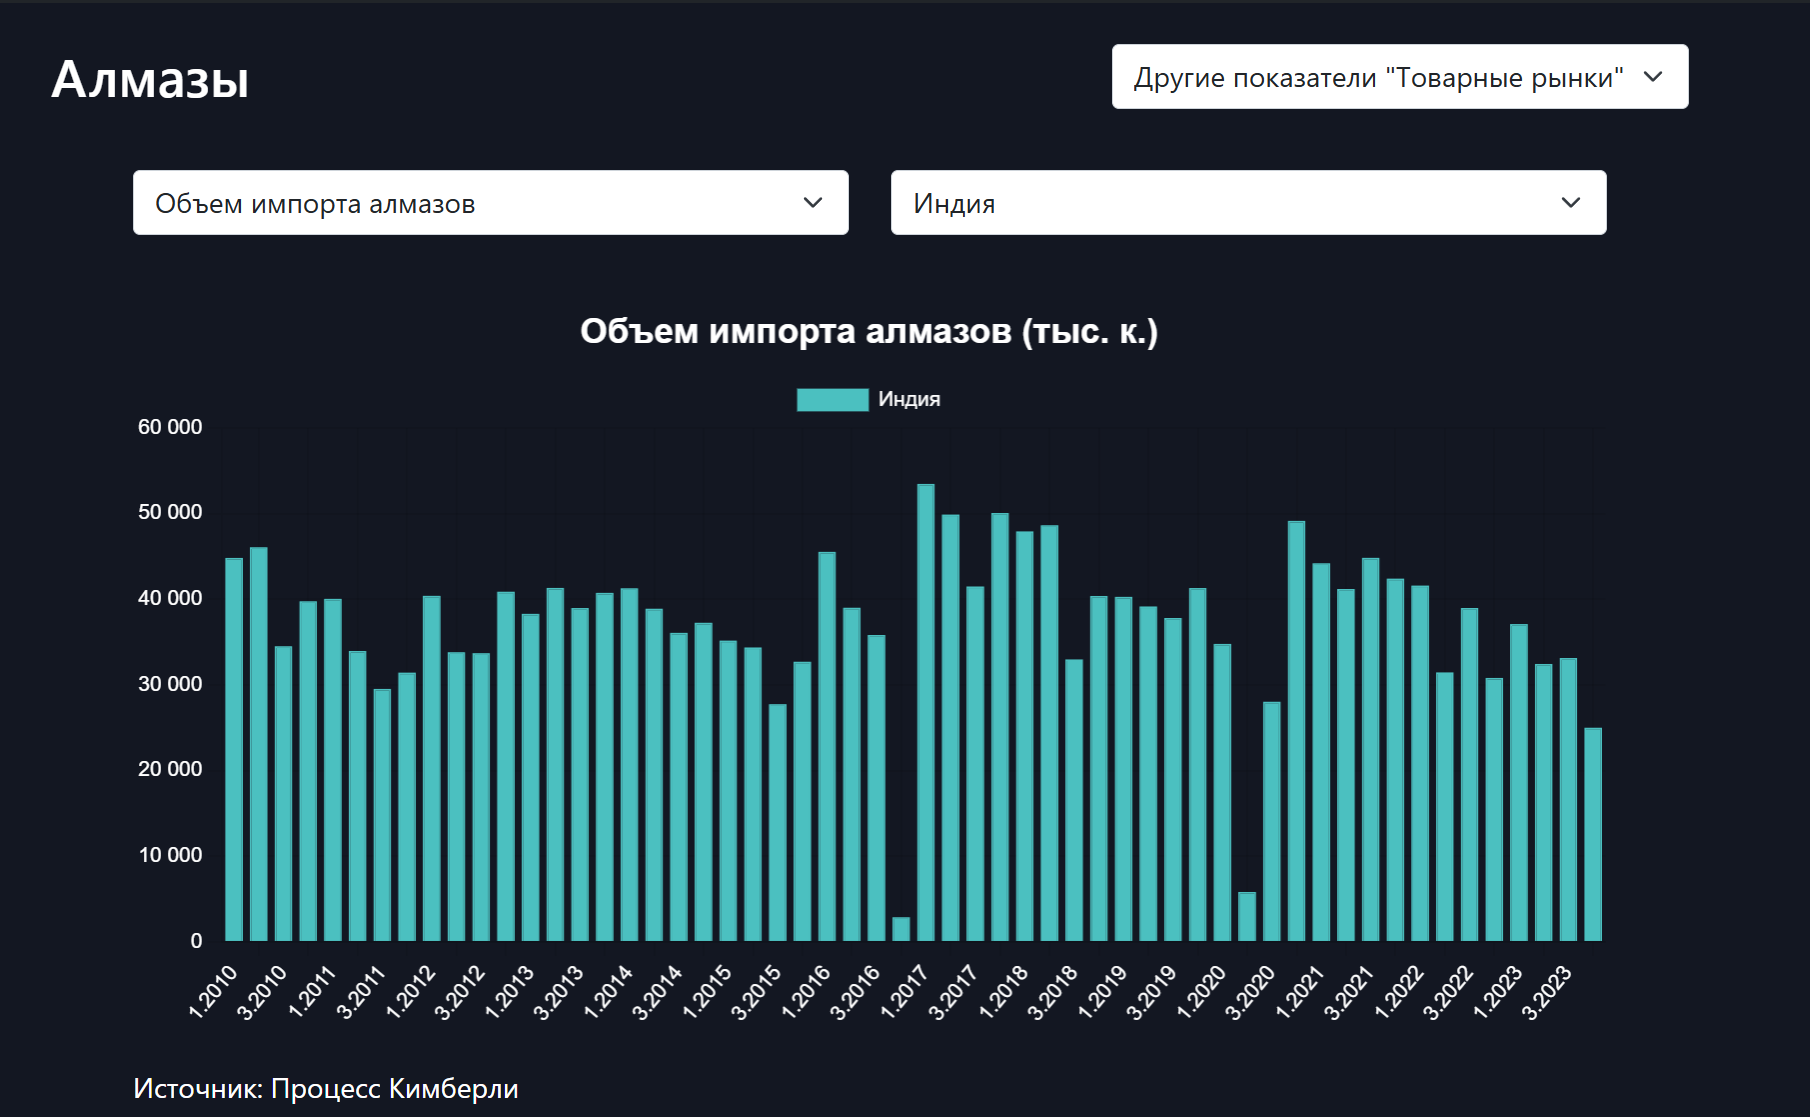1810x1117 pixels.
Task: Click the y-axis label '60 000'
Action: 170,427
